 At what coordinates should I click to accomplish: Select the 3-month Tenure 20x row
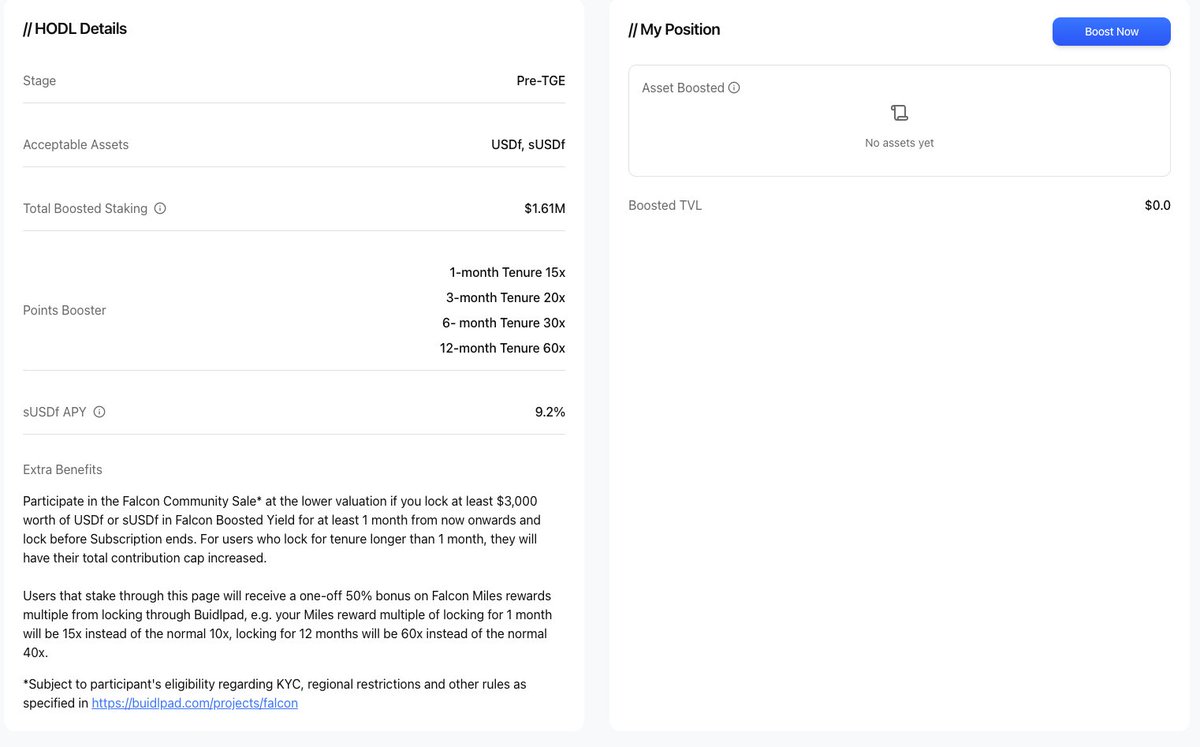pyautogui.click(x=505, y=297)
